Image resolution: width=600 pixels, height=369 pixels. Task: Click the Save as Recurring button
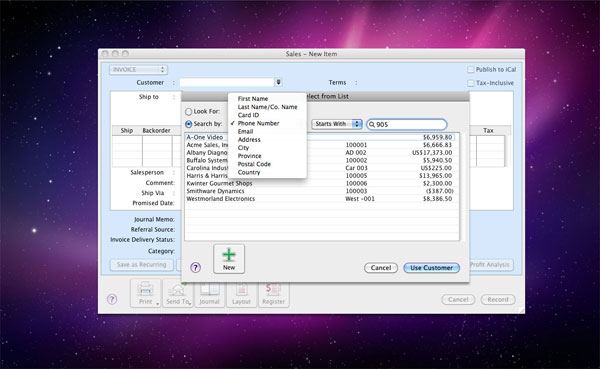(142, 265)
